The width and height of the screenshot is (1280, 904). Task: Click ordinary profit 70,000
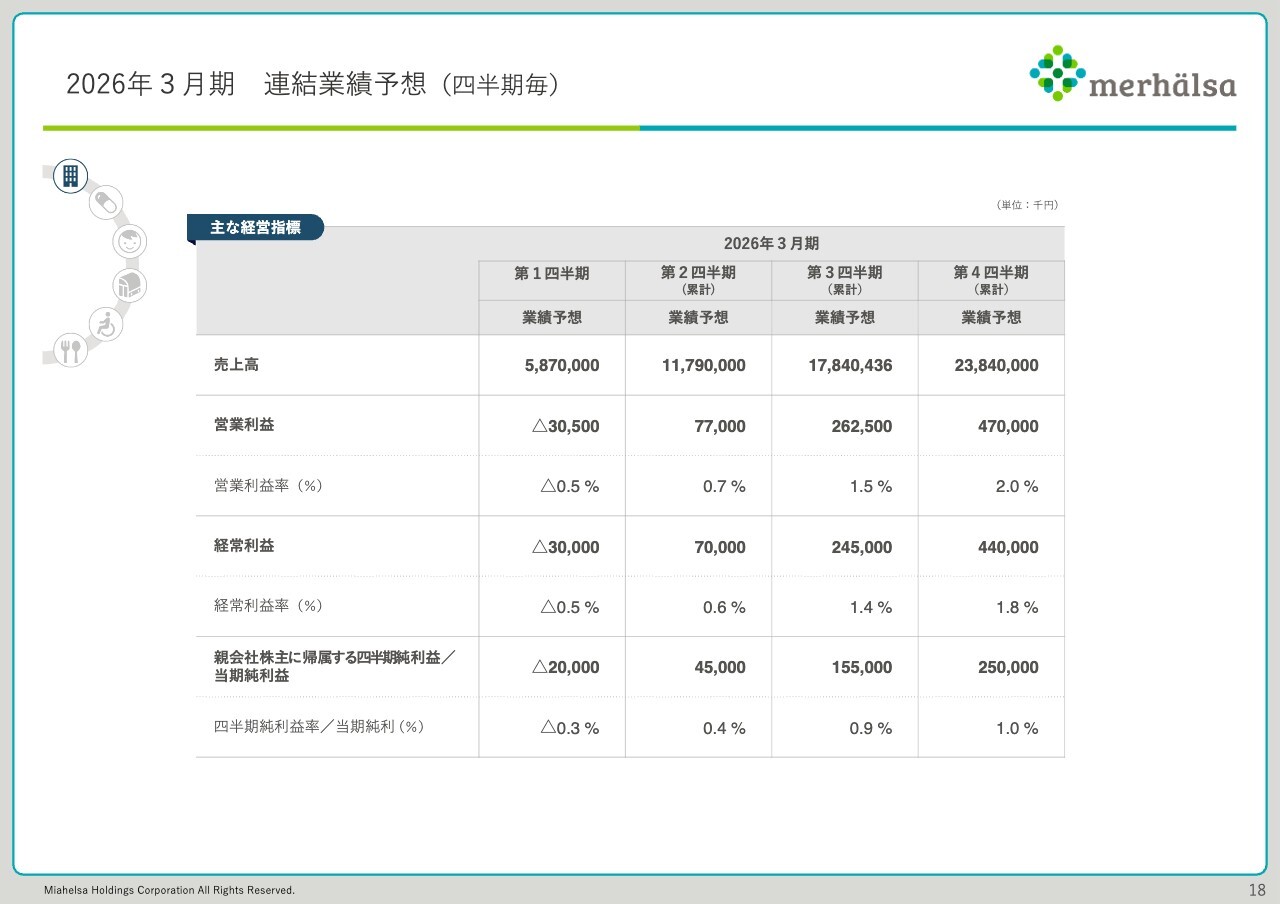(x=719, y=547)
